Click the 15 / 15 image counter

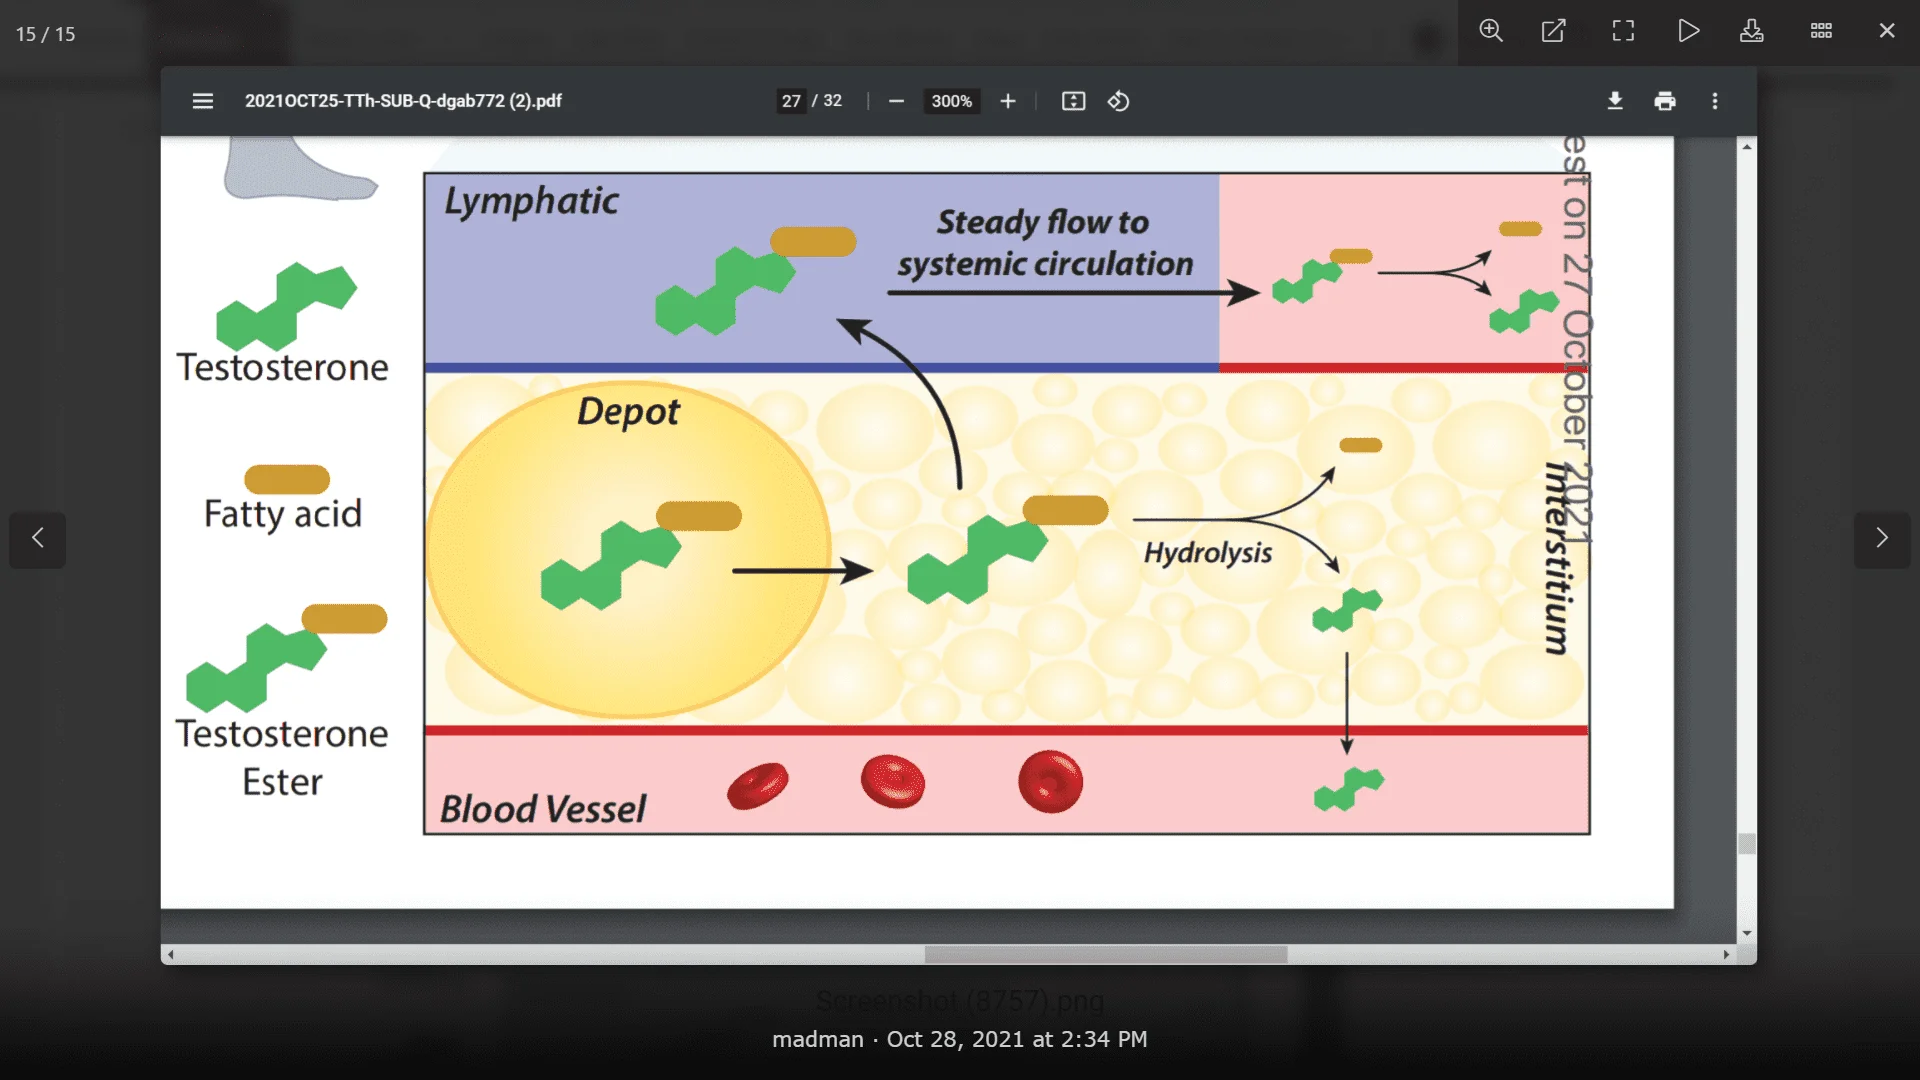[x=45, y=34]
